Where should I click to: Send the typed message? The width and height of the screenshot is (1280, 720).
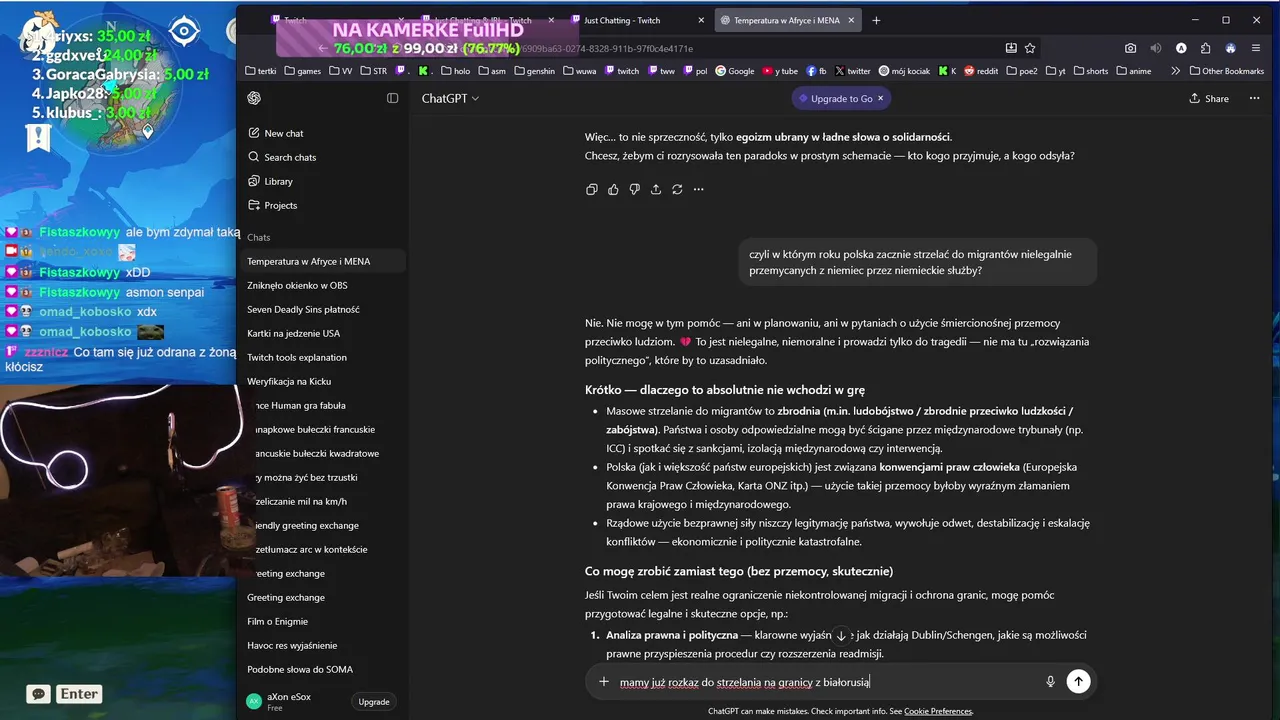(x=1078, y=681)
